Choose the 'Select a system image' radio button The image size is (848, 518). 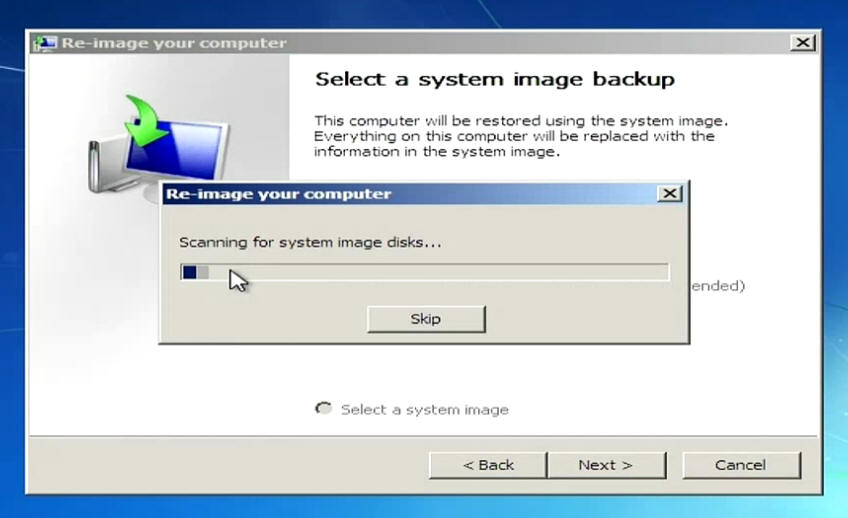323,409
